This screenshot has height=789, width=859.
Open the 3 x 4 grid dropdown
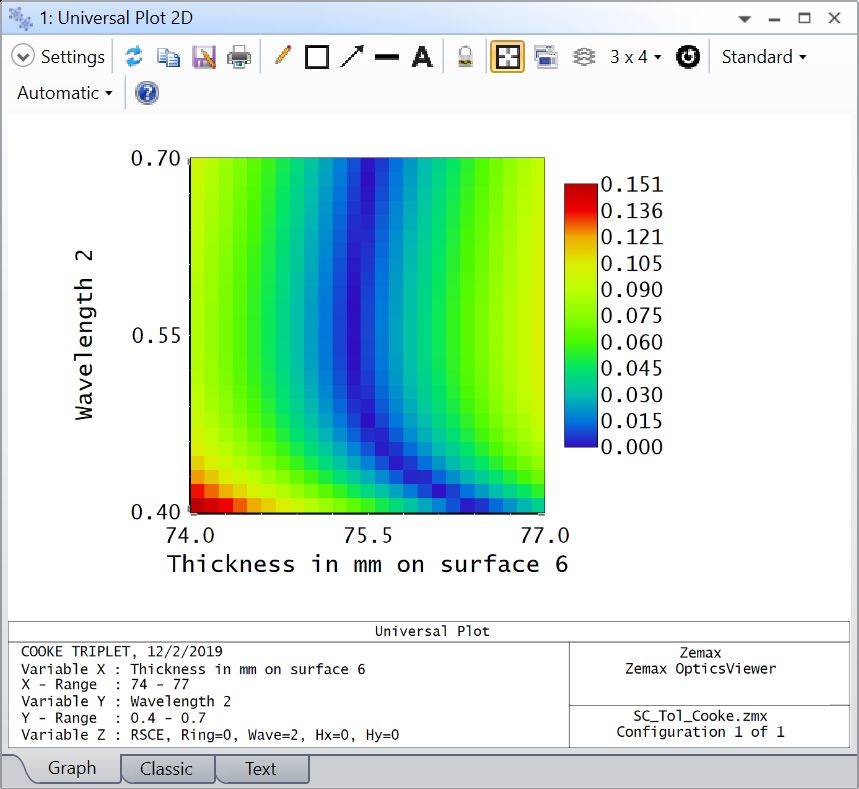coord(636,57)
